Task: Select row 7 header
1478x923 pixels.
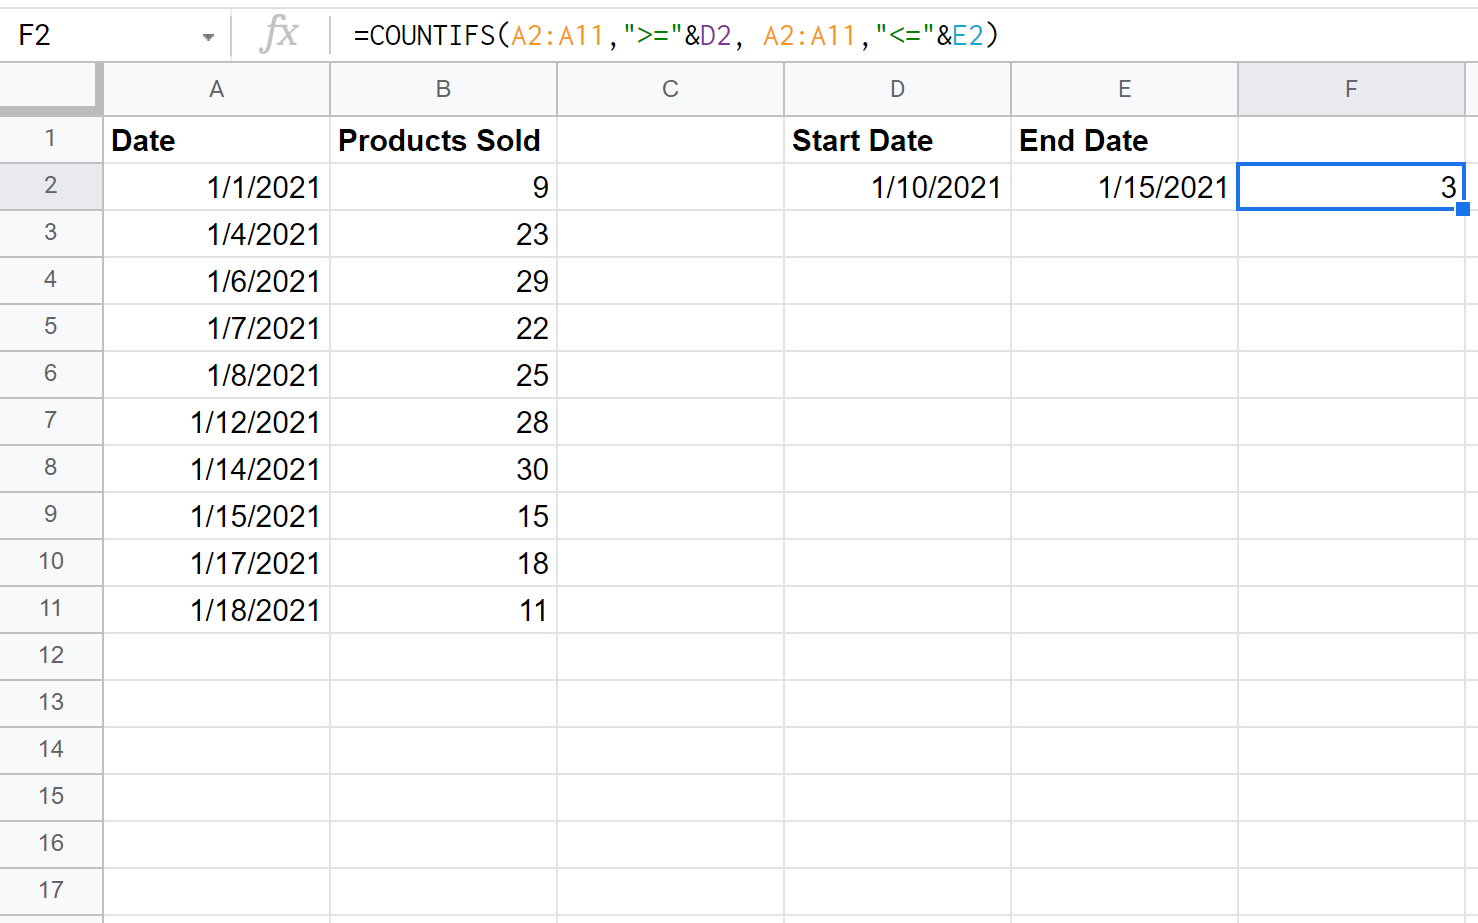Action: click(x=50, y=421)
